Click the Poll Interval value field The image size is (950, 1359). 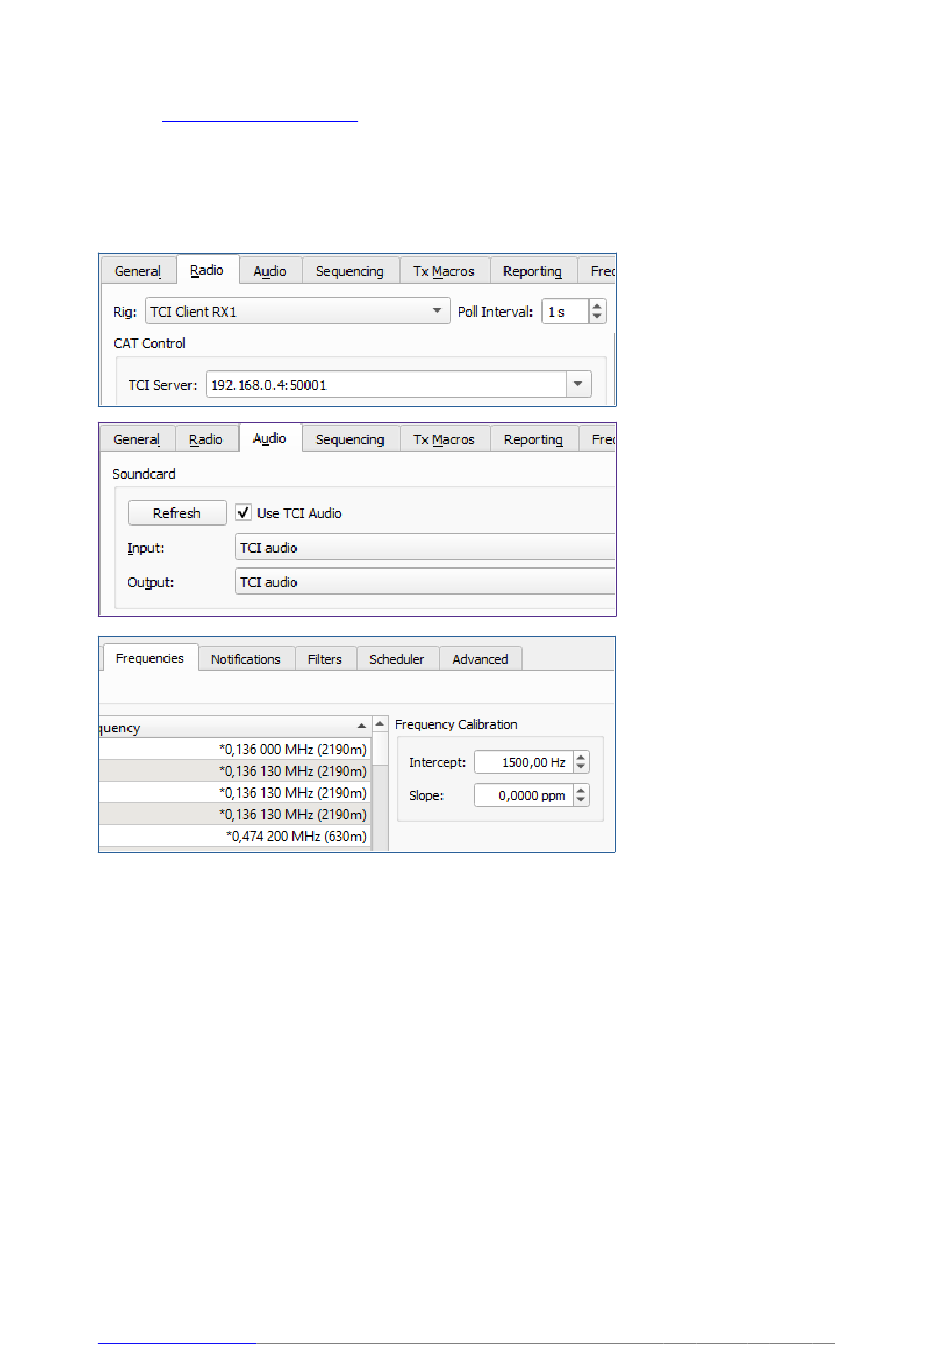coord(566,311)
